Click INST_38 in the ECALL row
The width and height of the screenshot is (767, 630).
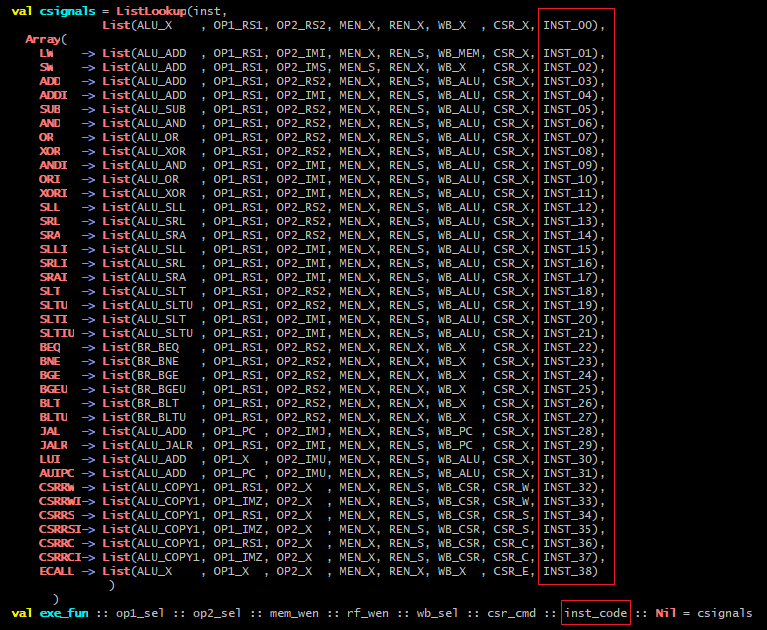pyautogui.click(x=567, y=571)
